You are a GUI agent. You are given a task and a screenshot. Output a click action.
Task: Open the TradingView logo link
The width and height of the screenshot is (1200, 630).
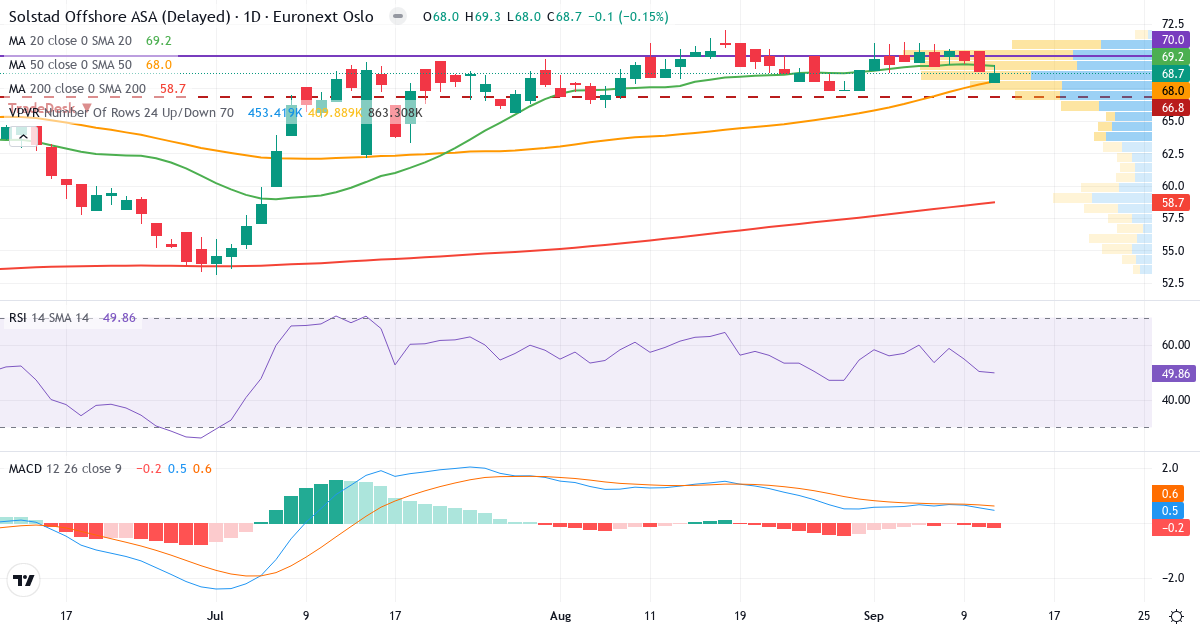(x=24, y=579)
